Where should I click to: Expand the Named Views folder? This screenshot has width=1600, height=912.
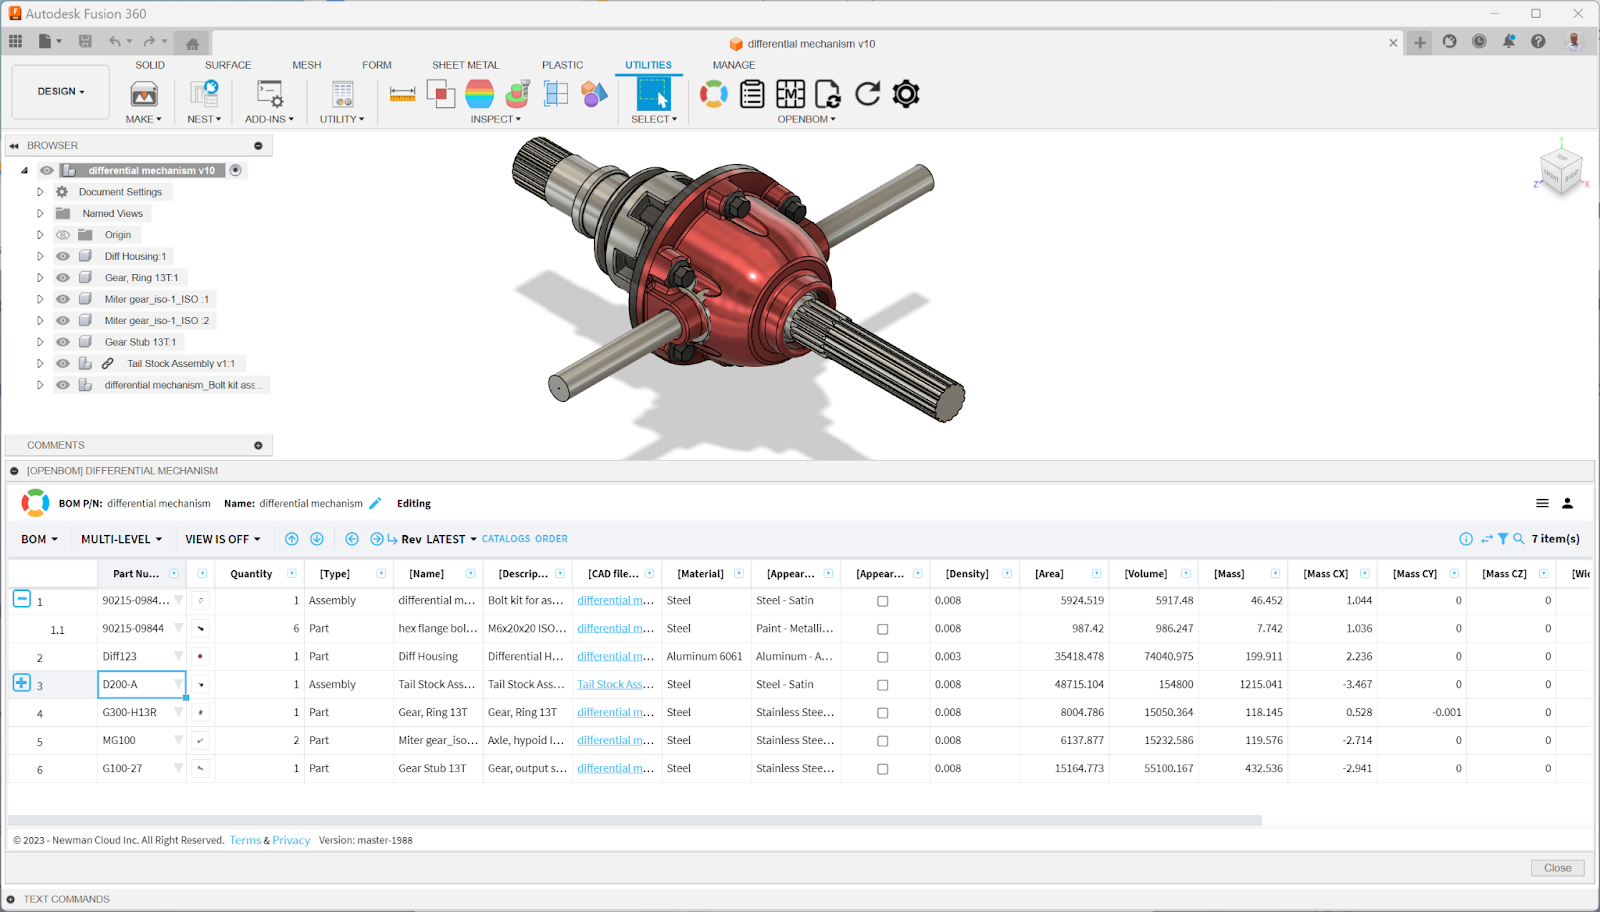pos(40,214)
